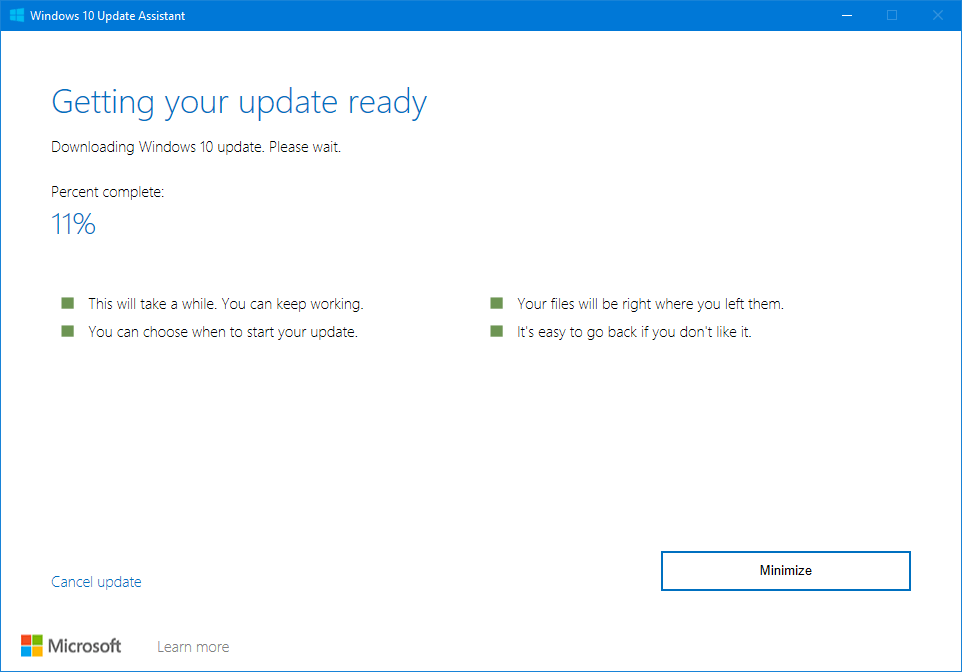Viewport: 962px width, 672px height.
Task: Click the Minimize button at the bottom right
Action: pyautogui.click(x=785, y=570)
